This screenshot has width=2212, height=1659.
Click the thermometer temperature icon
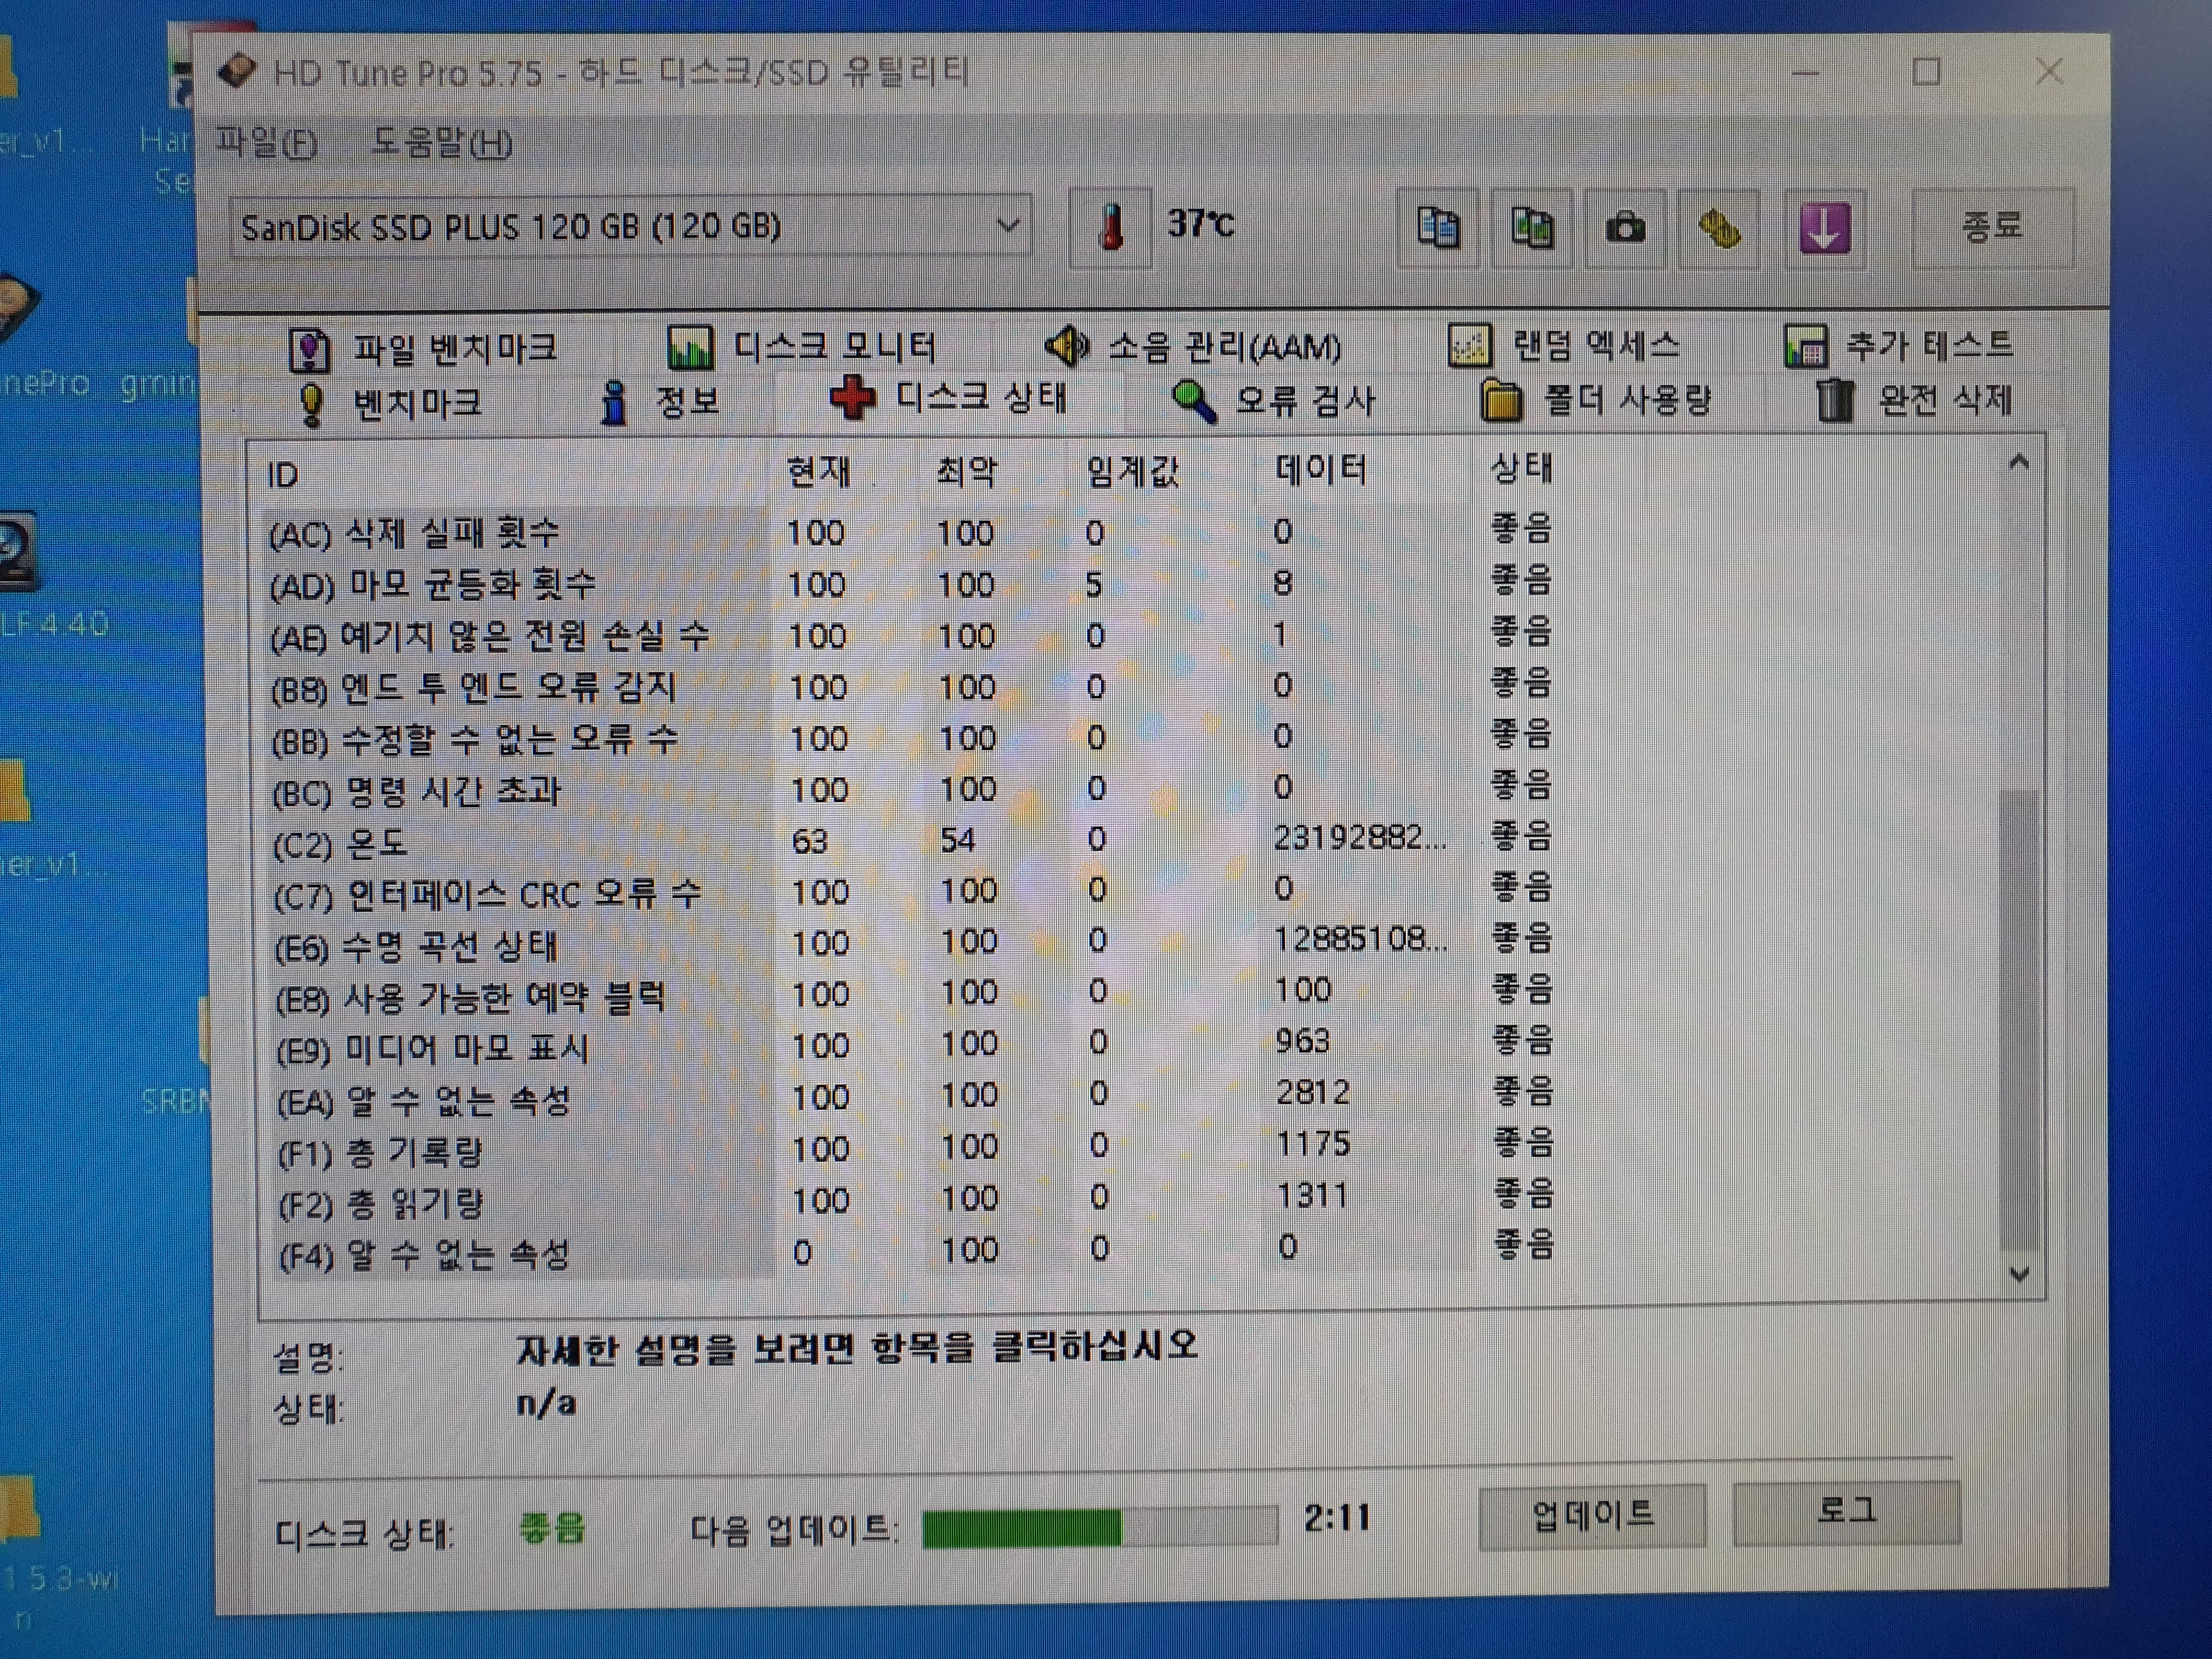(x=1111, y=227)
